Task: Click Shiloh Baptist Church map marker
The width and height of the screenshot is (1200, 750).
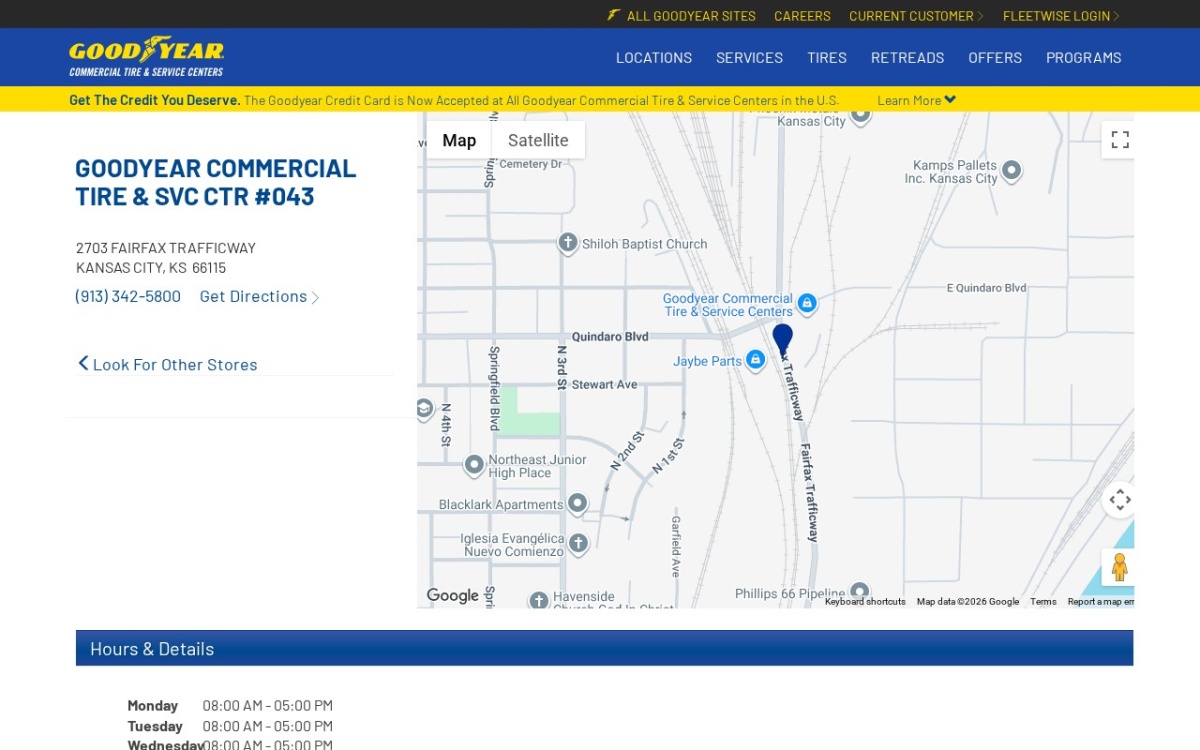Action: [568, 243]
